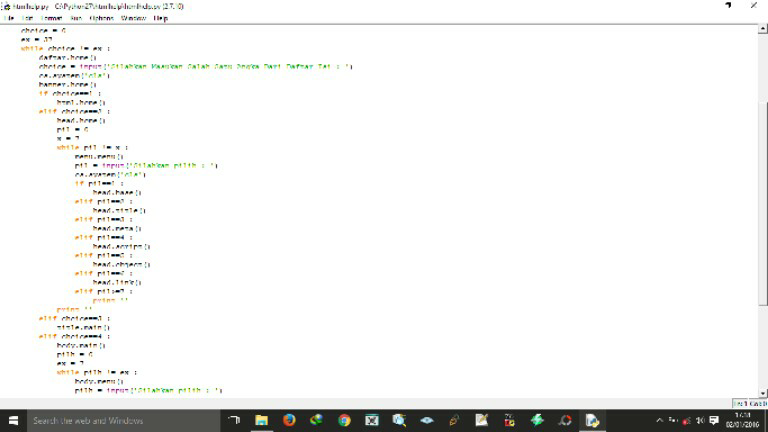Click the Ln/Col status bar indicator
The width and height of the screenshot is (768, 432).
click(750, 404)
